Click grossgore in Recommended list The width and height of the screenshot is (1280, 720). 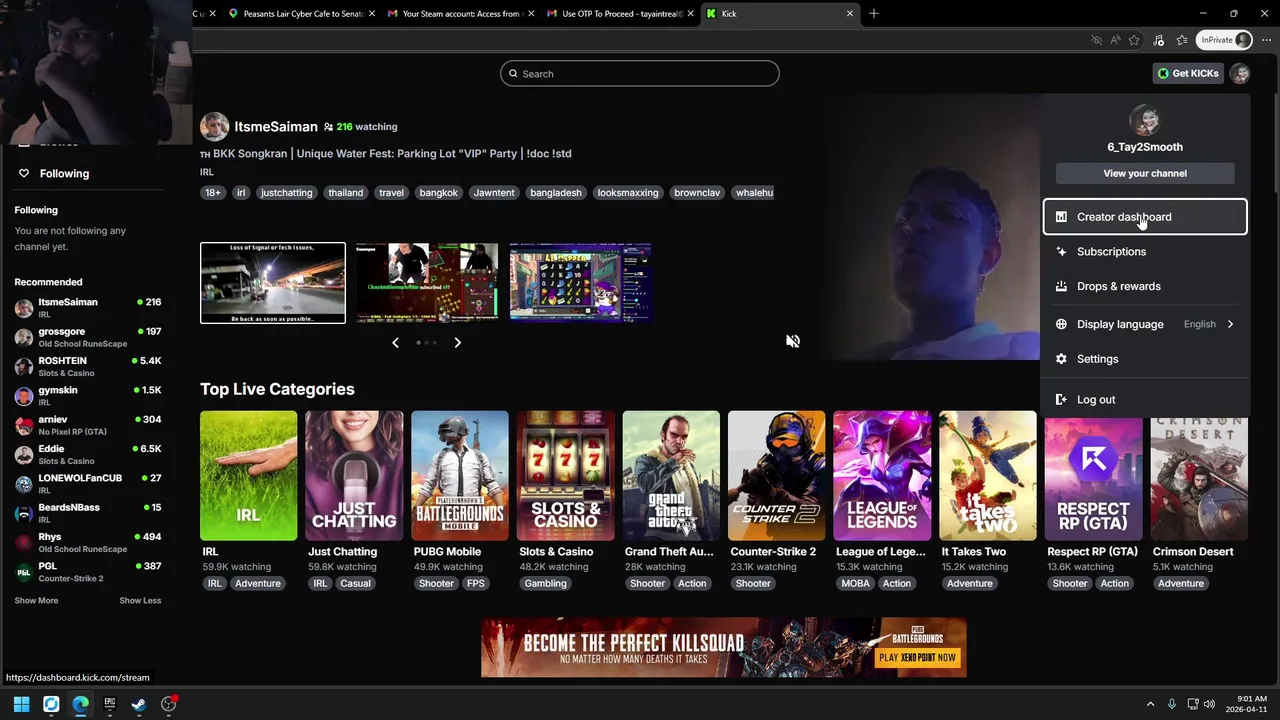87,337
